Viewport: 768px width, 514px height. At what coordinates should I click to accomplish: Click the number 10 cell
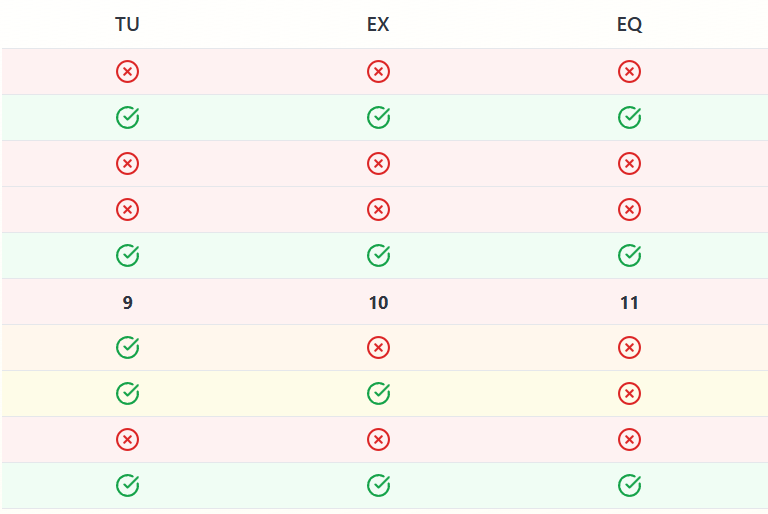[x=378, y=302]
